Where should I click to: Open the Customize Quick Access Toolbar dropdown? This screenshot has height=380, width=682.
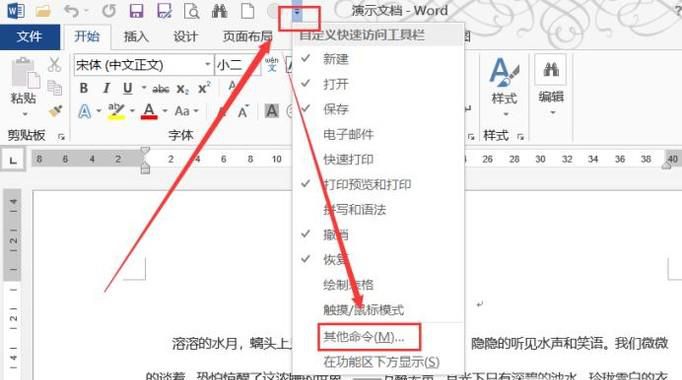point(297,12)
